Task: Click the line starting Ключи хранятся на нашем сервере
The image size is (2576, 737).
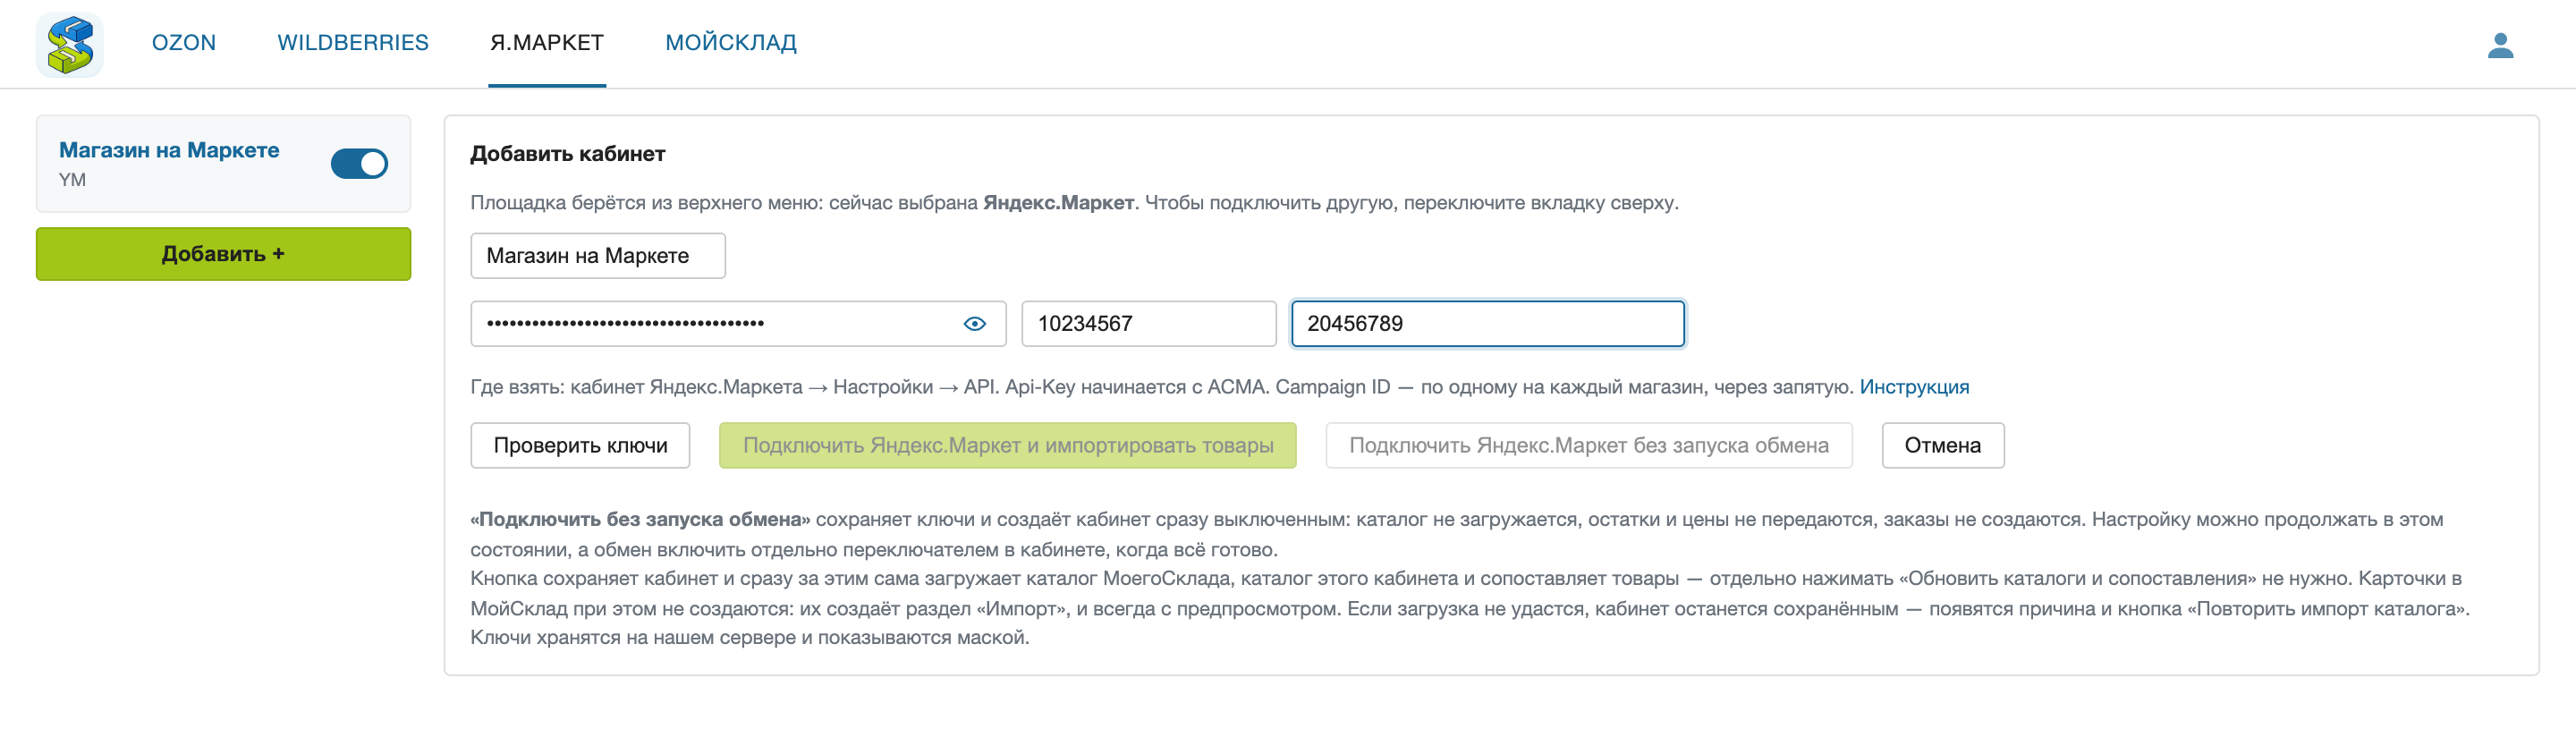Action: coord(750,638)
